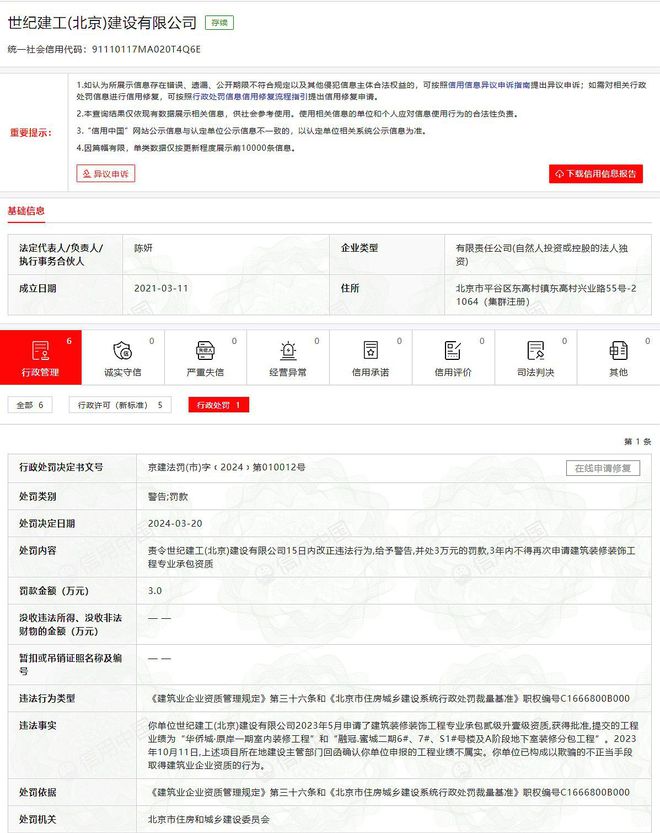The height and width of the screenshot is (833, 660).
Task: Click company title 世纪建工(北京)建设有限公司
Action: point(102,23)
